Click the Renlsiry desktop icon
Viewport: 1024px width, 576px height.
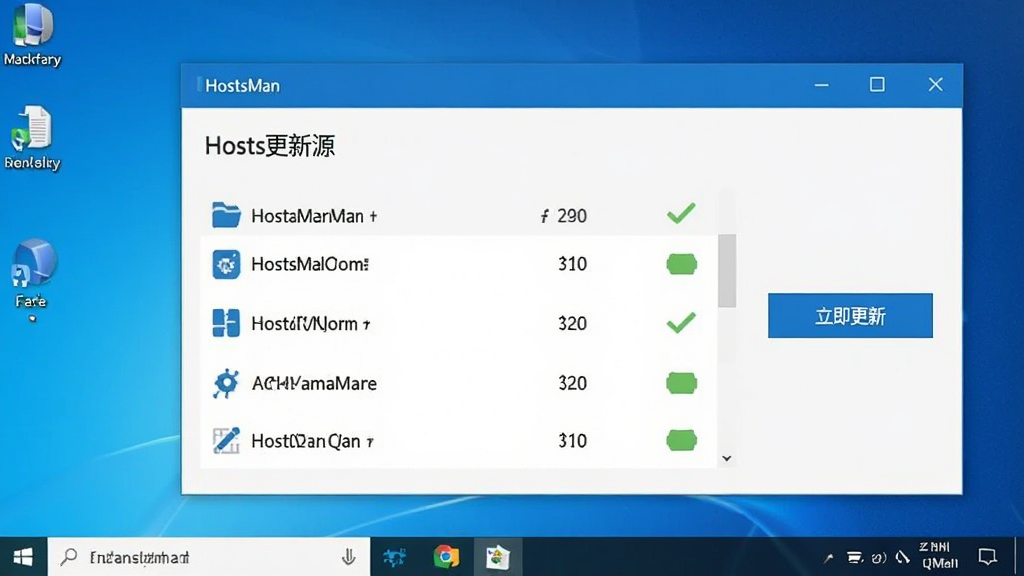point(32,138)
